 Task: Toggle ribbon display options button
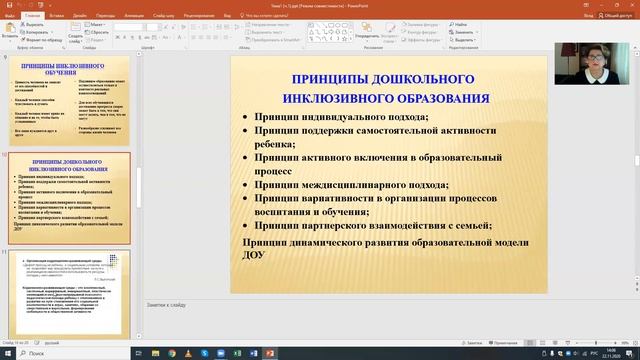[x=586, y=5]
